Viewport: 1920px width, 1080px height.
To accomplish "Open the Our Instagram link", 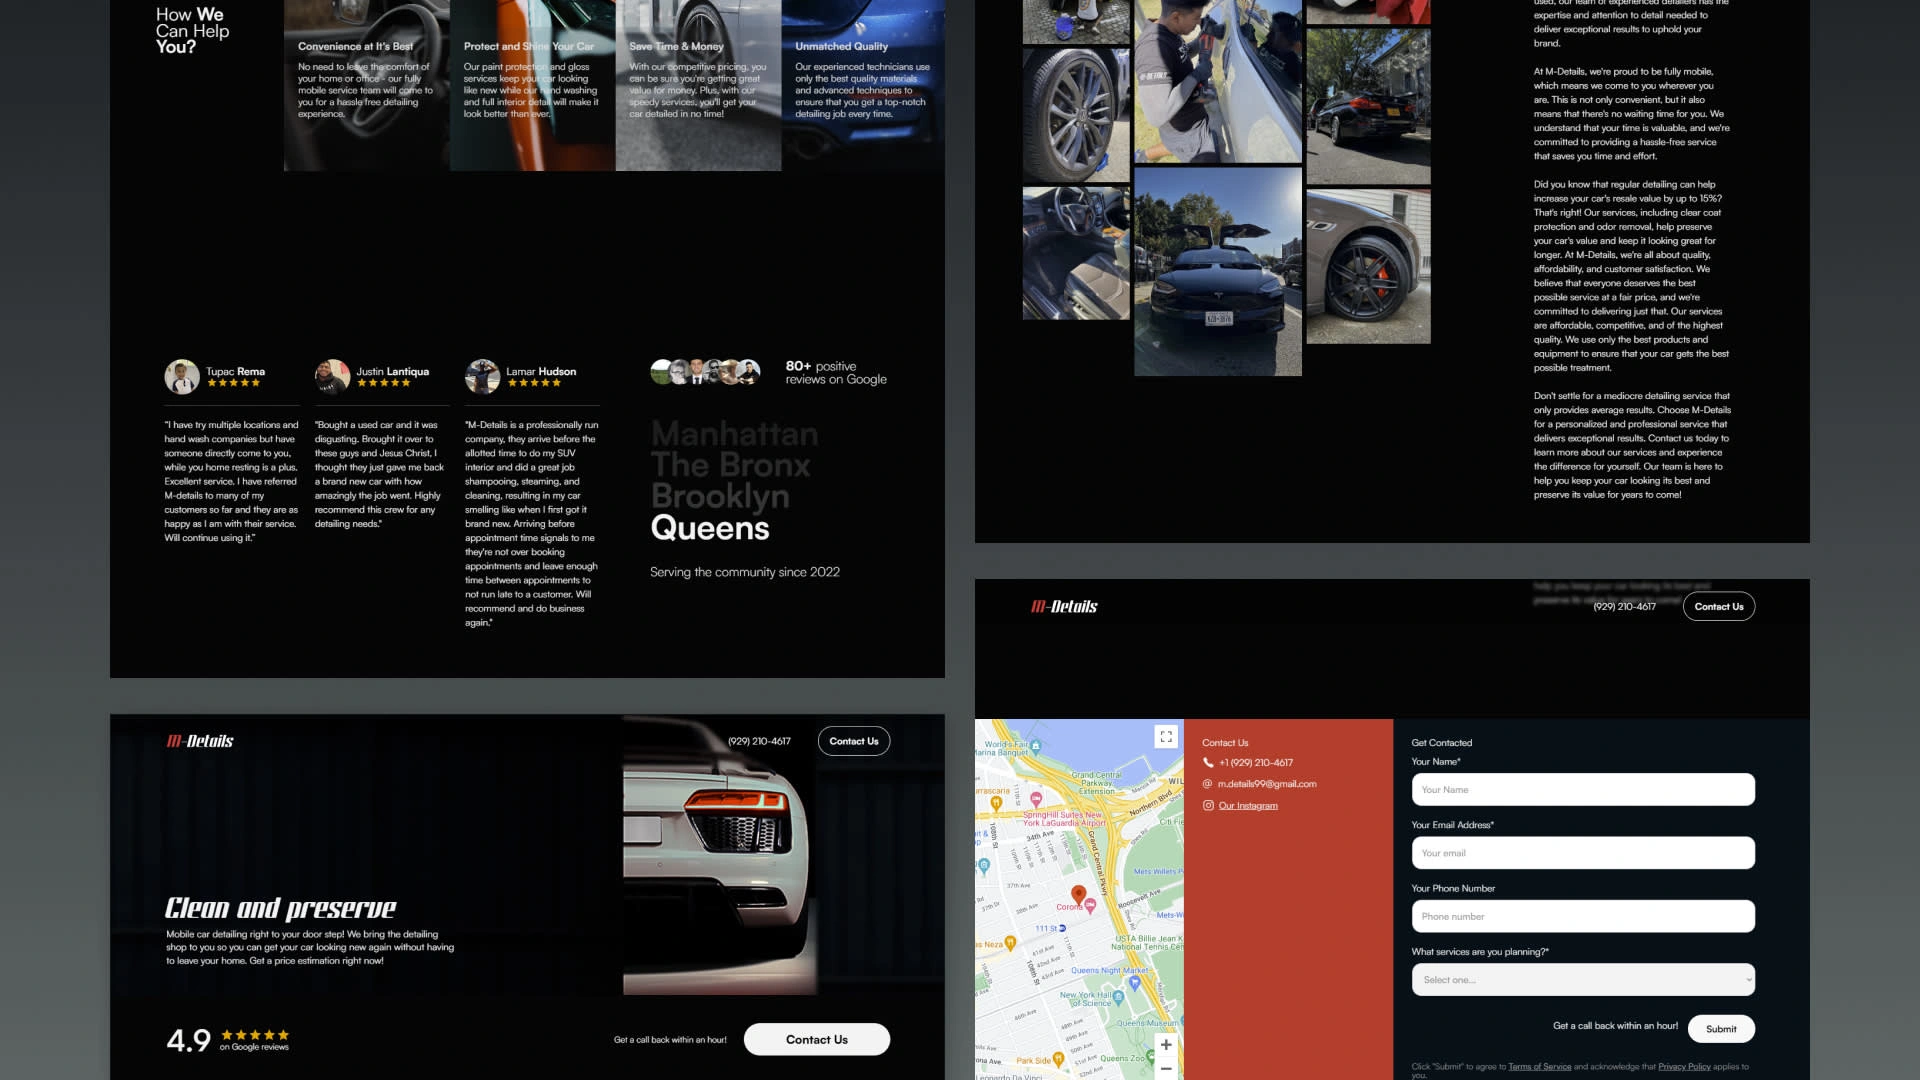I will pos(1248,806).
